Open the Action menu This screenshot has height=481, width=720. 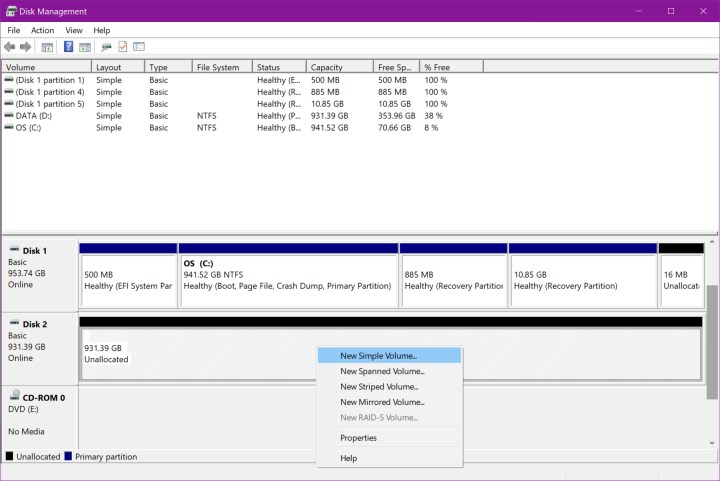coord(42,30)
